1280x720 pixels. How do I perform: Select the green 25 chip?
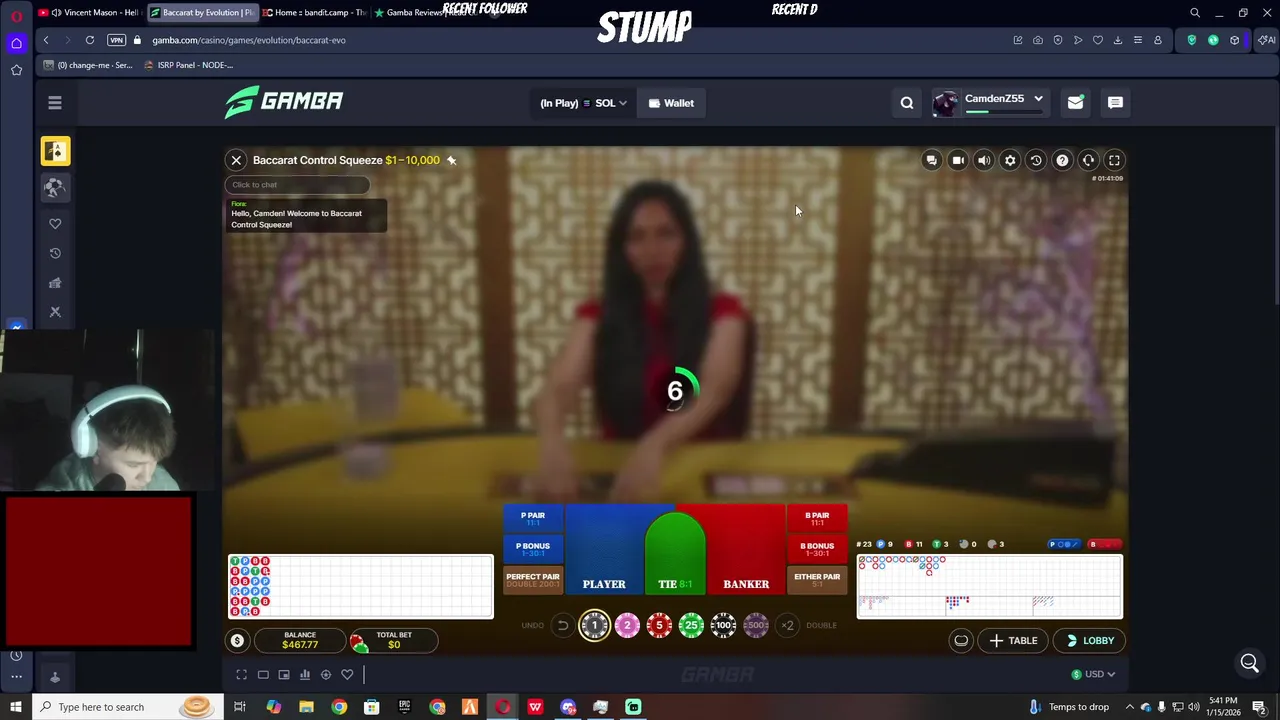click(691, 626)
